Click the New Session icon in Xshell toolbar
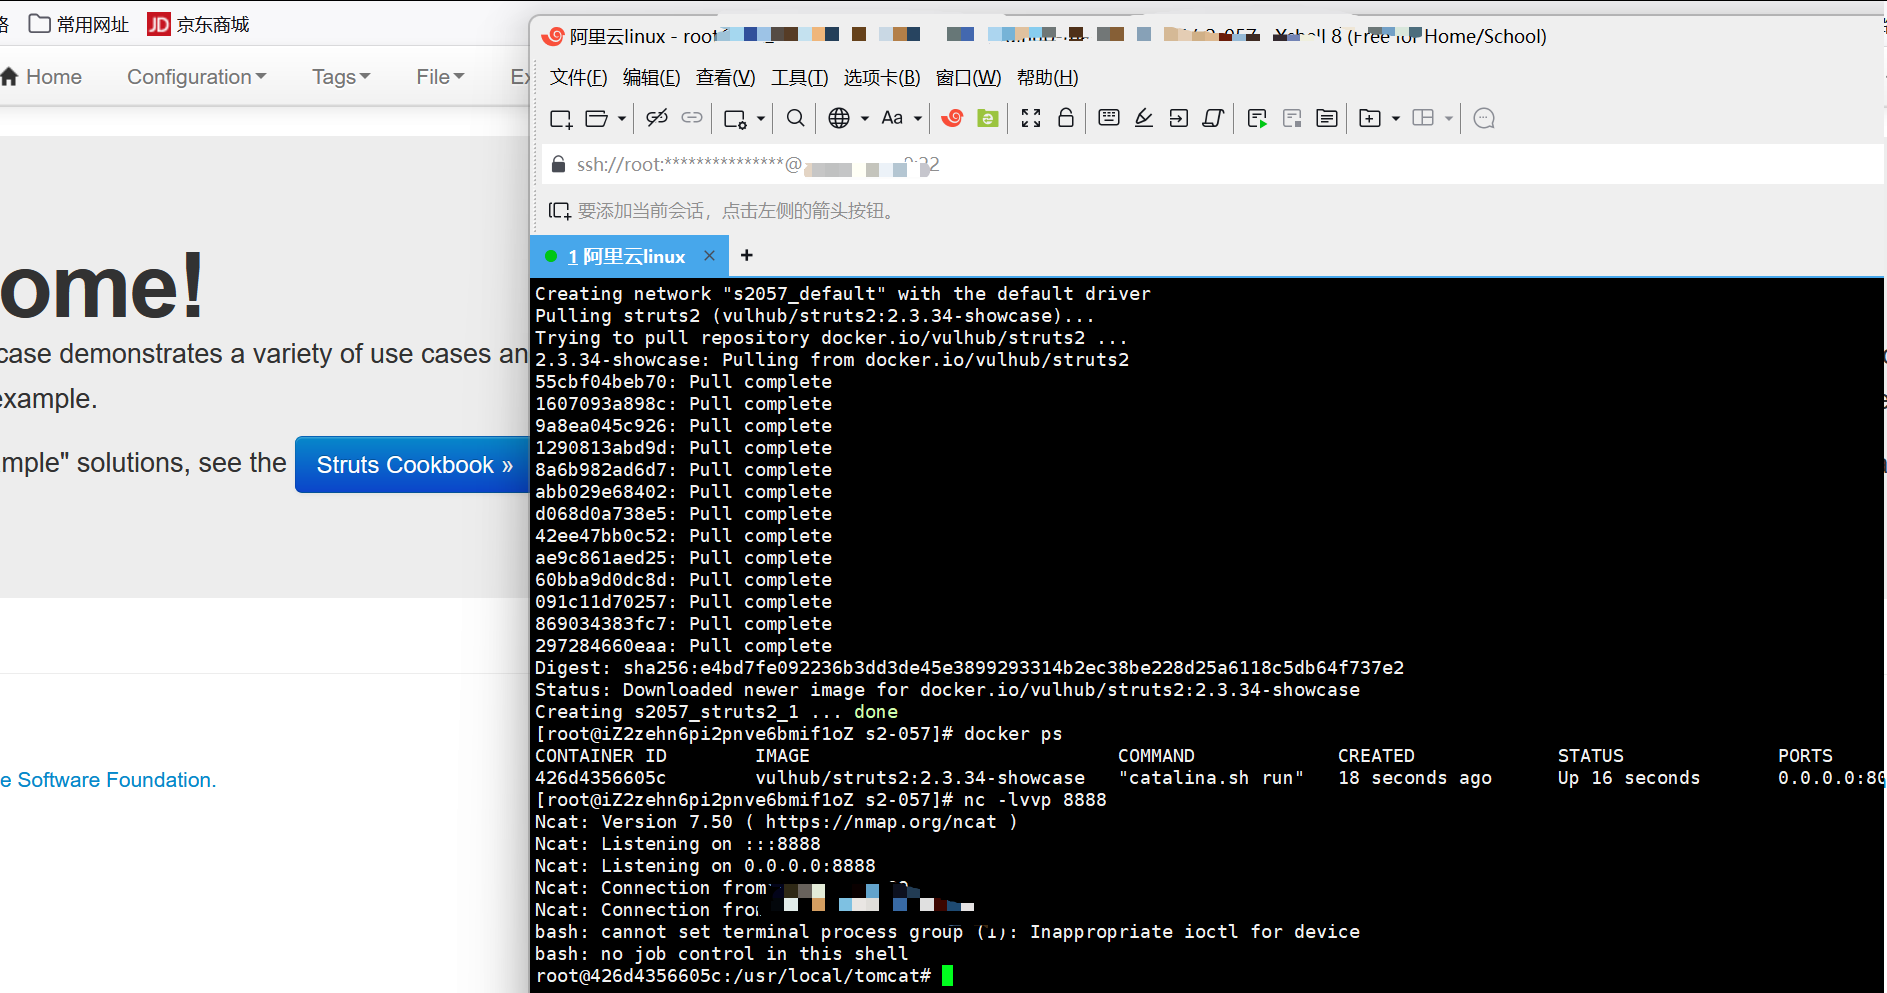The width and height of the screenshot is (1887, 993). (x=561, y=119)
